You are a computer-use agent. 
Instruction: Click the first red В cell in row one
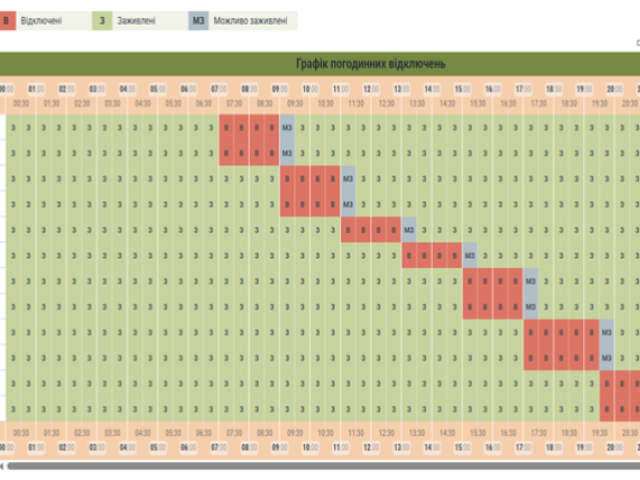tap(227, 127)
